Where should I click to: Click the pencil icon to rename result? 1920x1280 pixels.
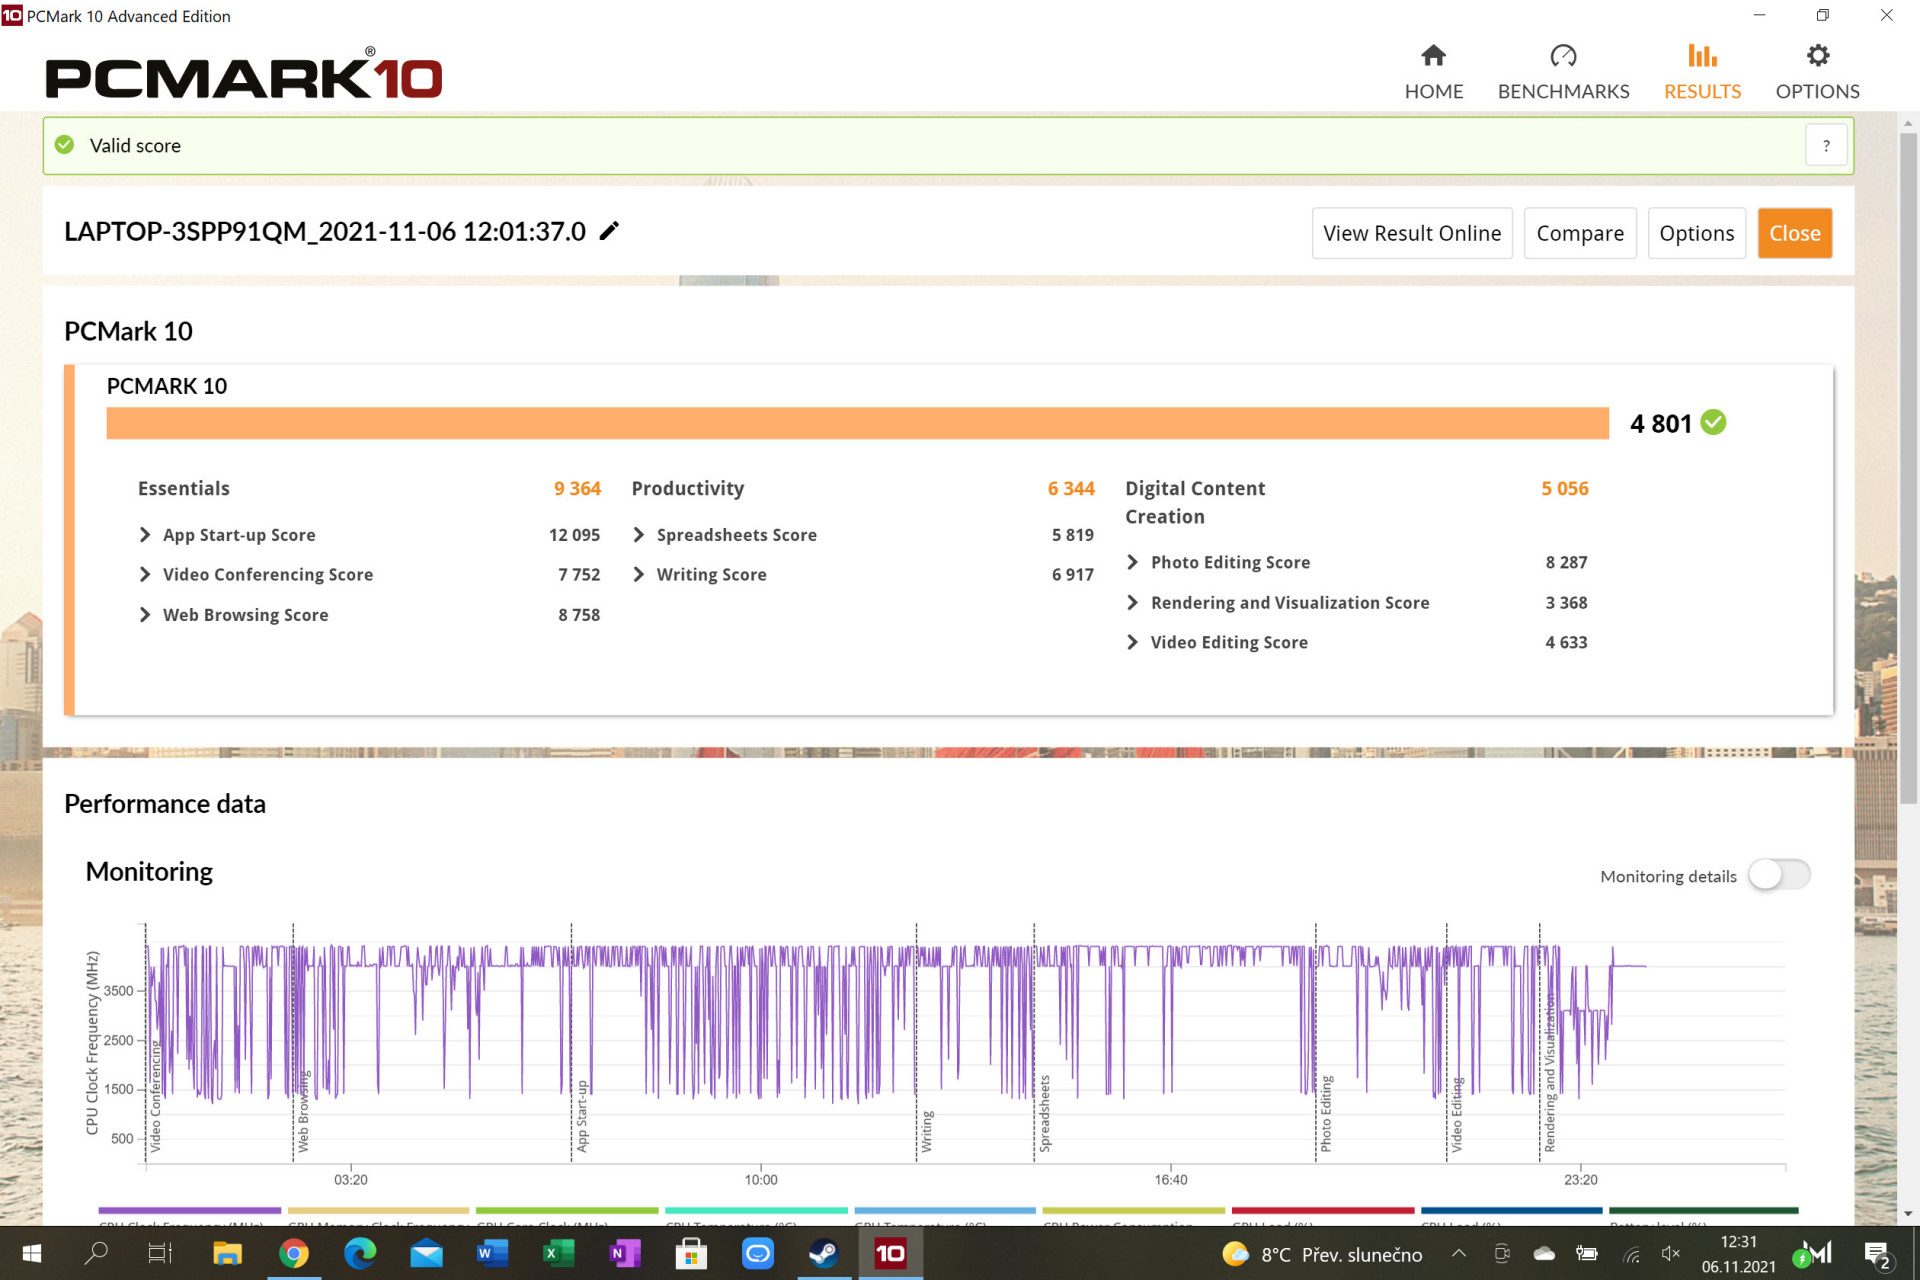coord(609,231)
